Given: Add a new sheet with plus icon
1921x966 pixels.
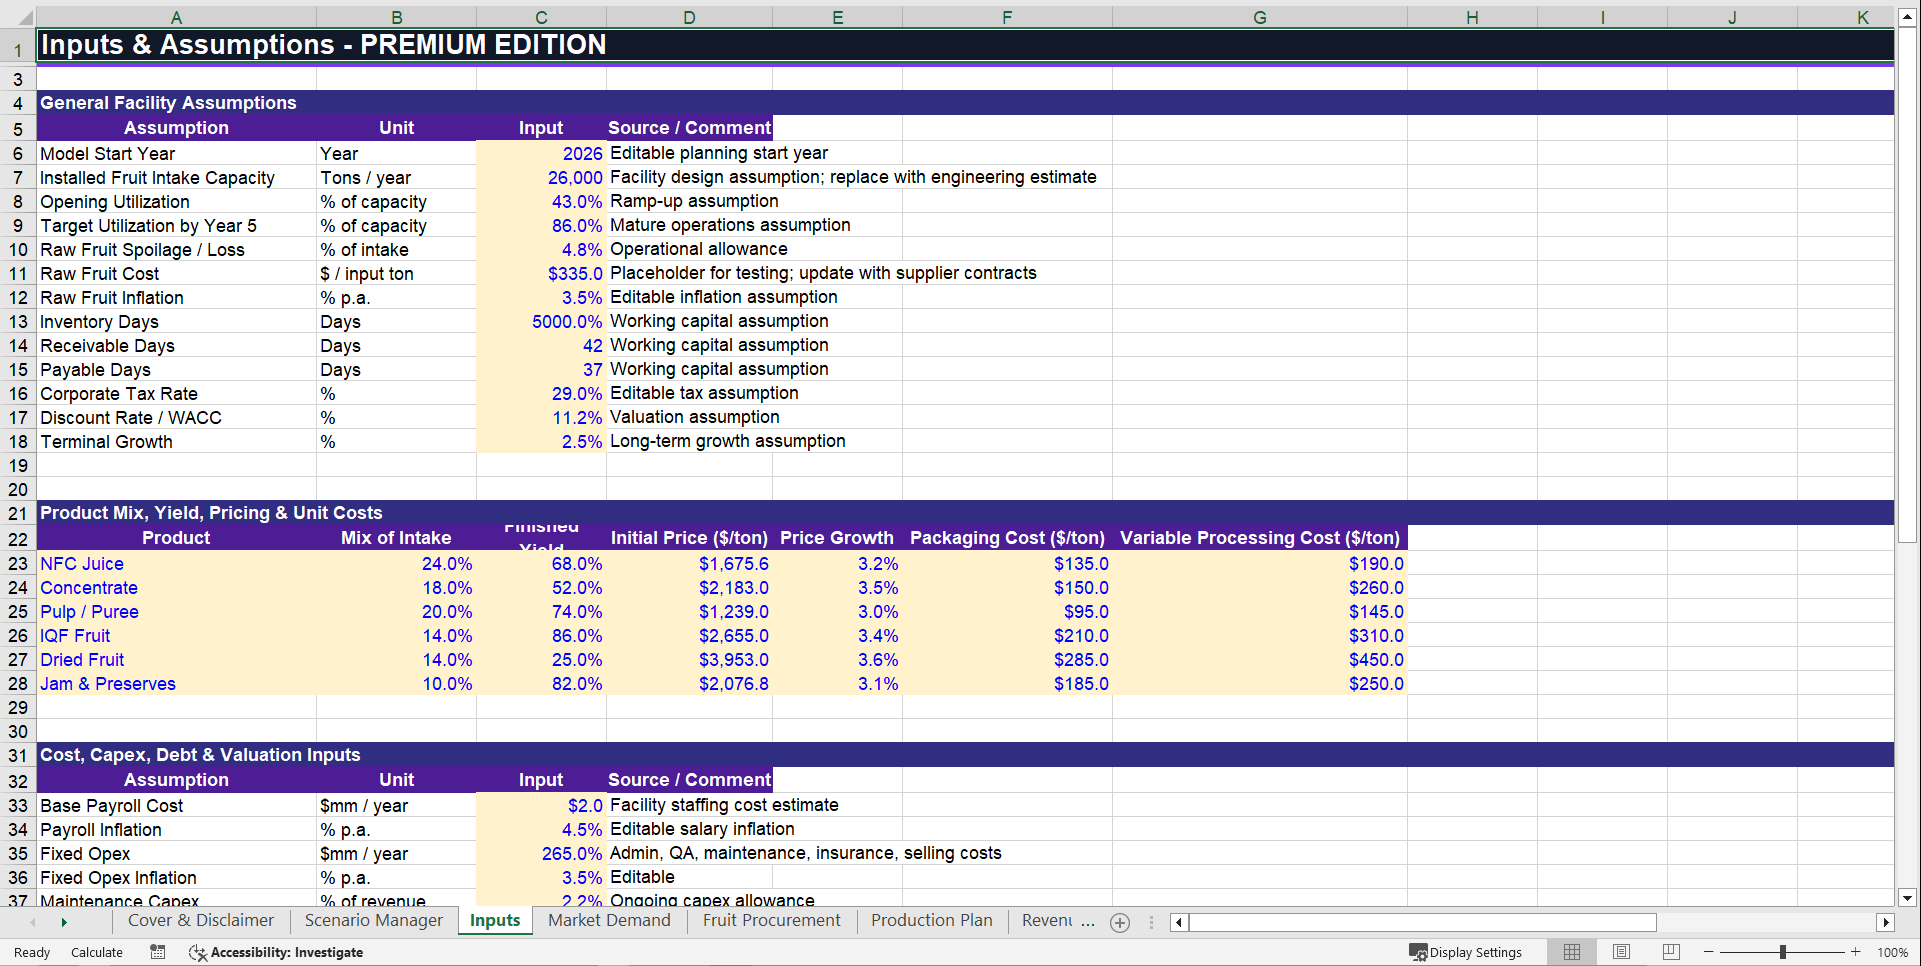Looking at the screenshot, I should (x=1120, y=922).
